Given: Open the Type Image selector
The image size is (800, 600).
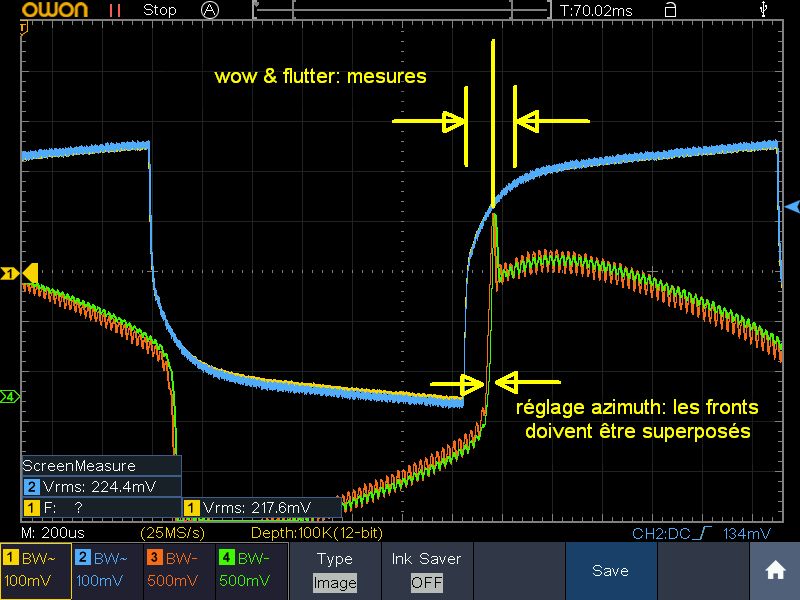Looking at the screenshot, I should pyautogui.click(x=335, y=571).
